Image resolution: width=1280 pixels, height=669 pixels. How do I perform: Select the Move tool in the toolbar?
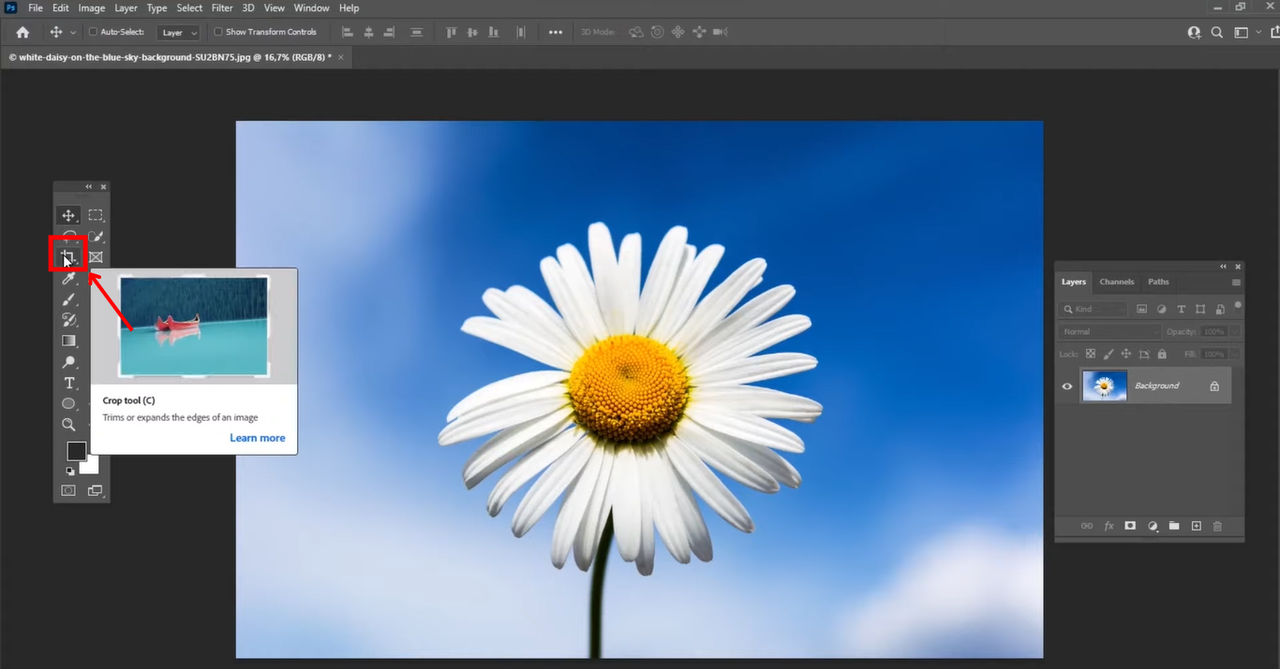click(x=69, y=215)
